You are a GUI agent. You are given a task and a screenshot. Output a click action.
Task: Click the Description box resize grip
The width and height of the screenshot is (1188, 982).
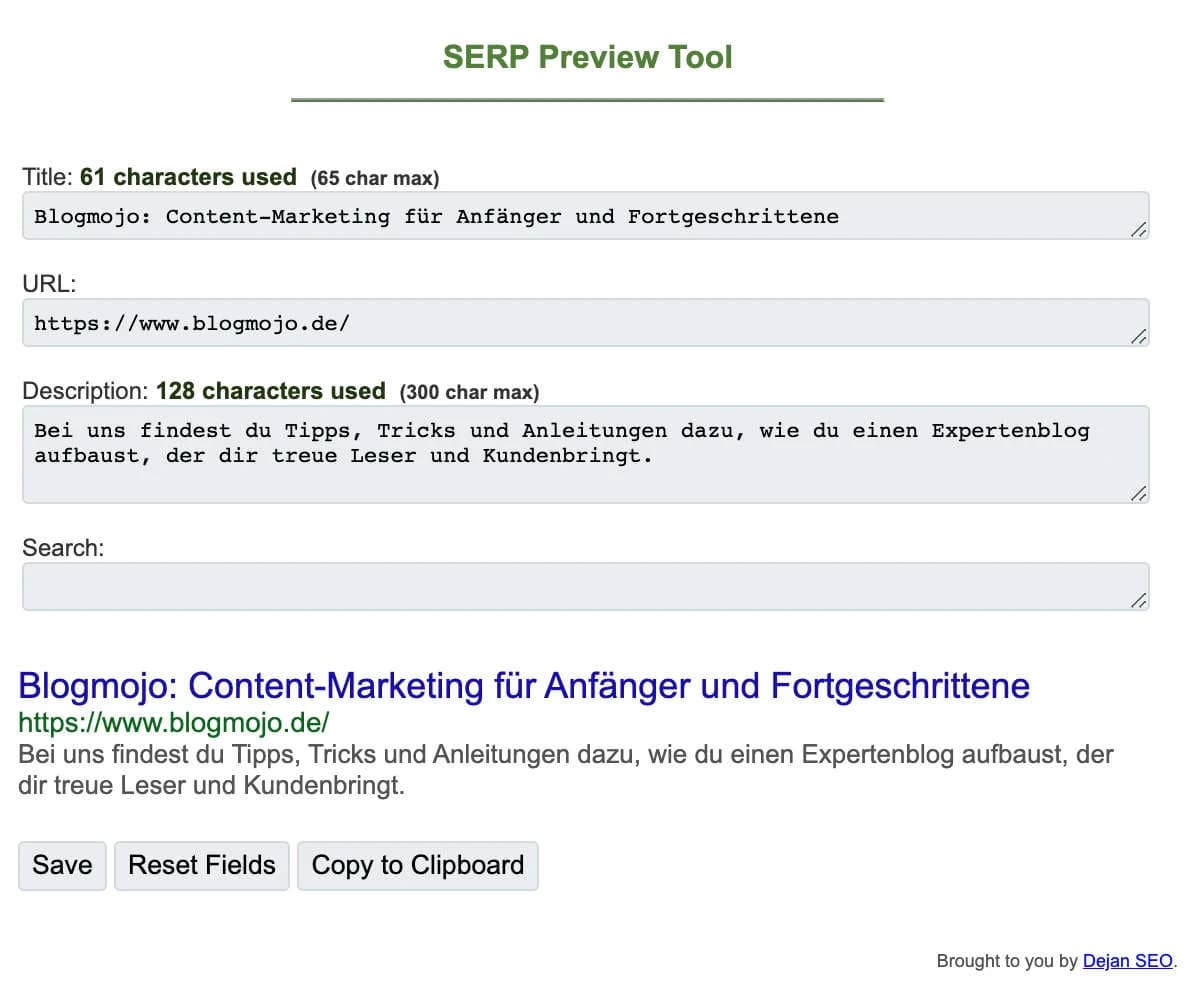tap(1138, 493)
